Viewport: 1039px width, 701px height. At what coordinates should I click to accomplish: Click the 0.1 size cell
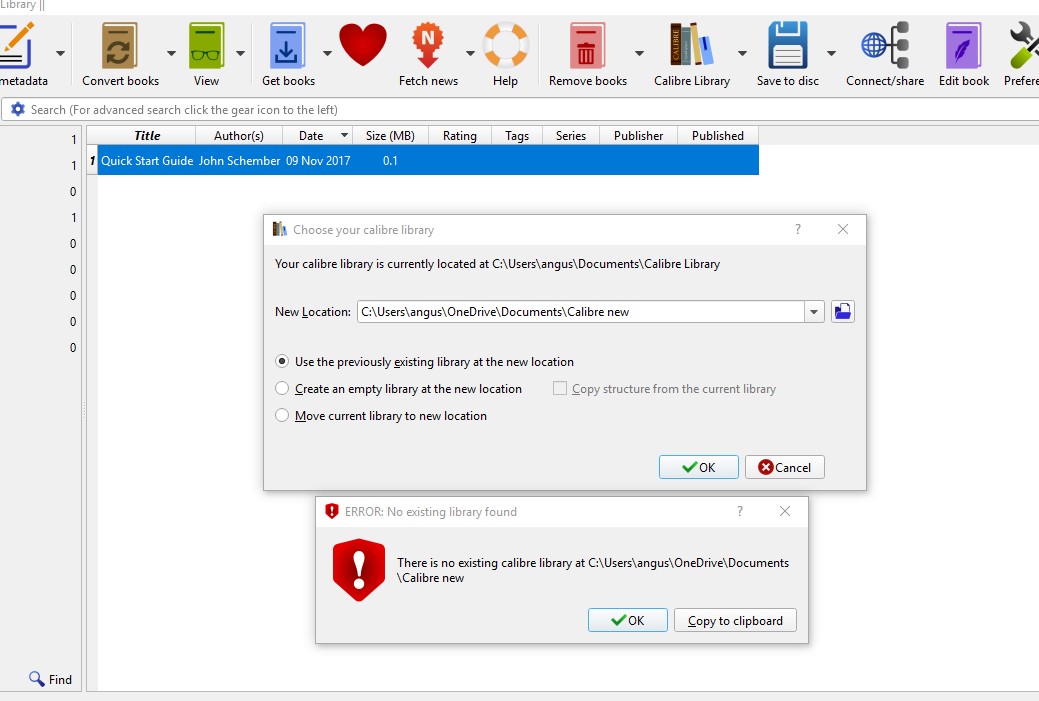pyautogui.click(x=390, y=160)
